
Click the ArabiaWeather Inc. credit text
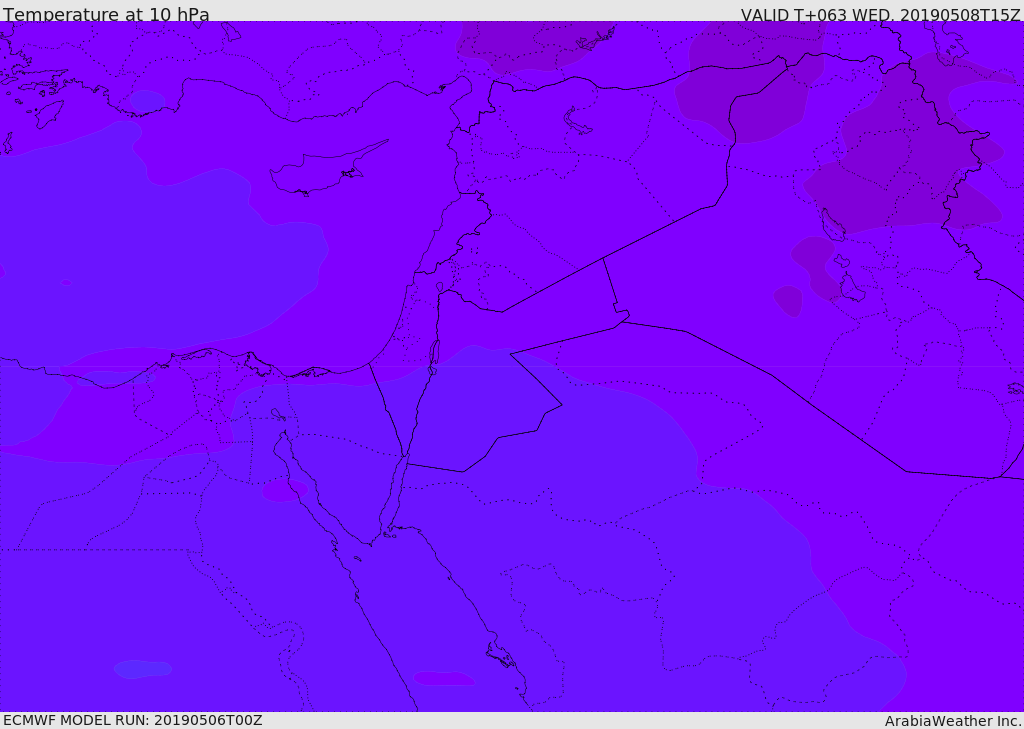953,721
